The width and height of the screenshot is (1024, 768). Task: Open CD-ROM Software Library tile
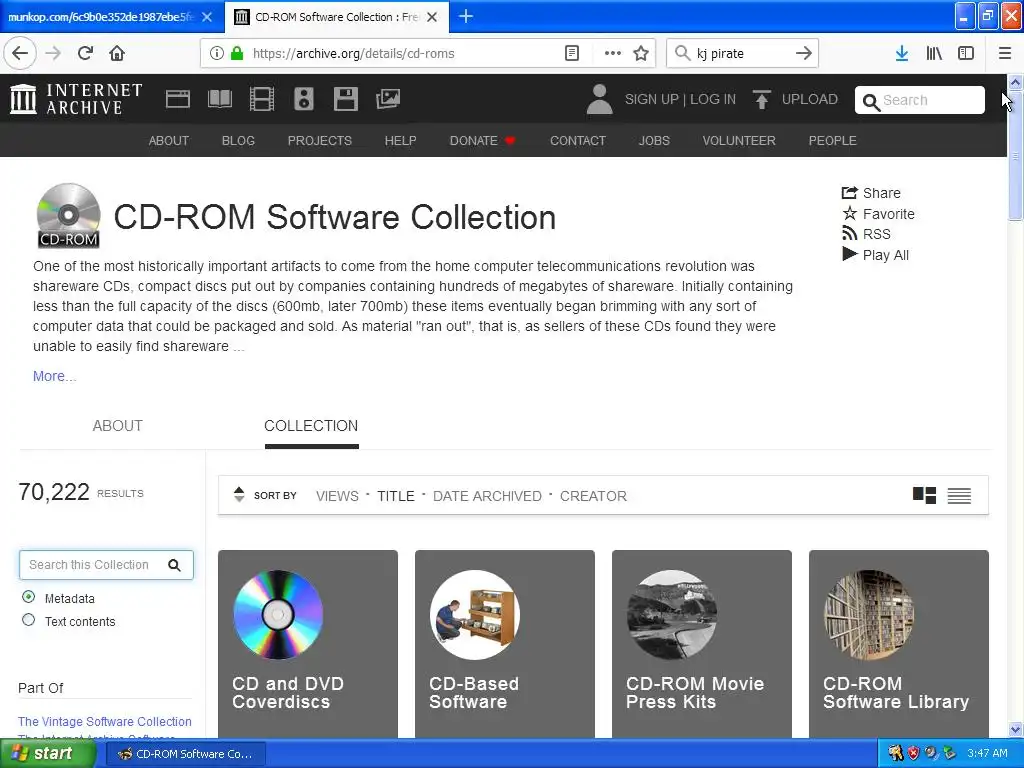(x=899, y=644)
